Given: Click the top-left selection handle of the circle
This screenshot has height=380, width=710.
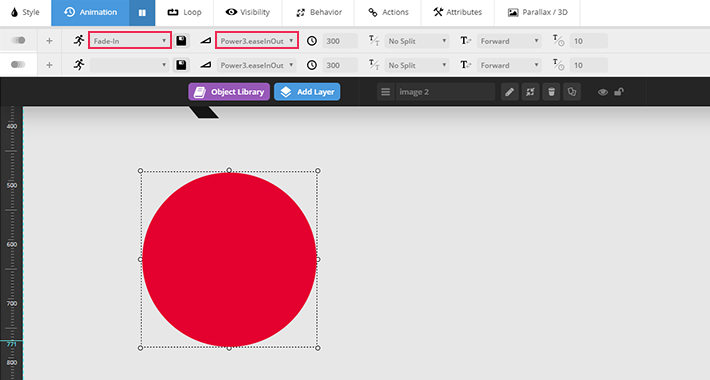Looking at the screenshot, I should (x=140, y=171).
